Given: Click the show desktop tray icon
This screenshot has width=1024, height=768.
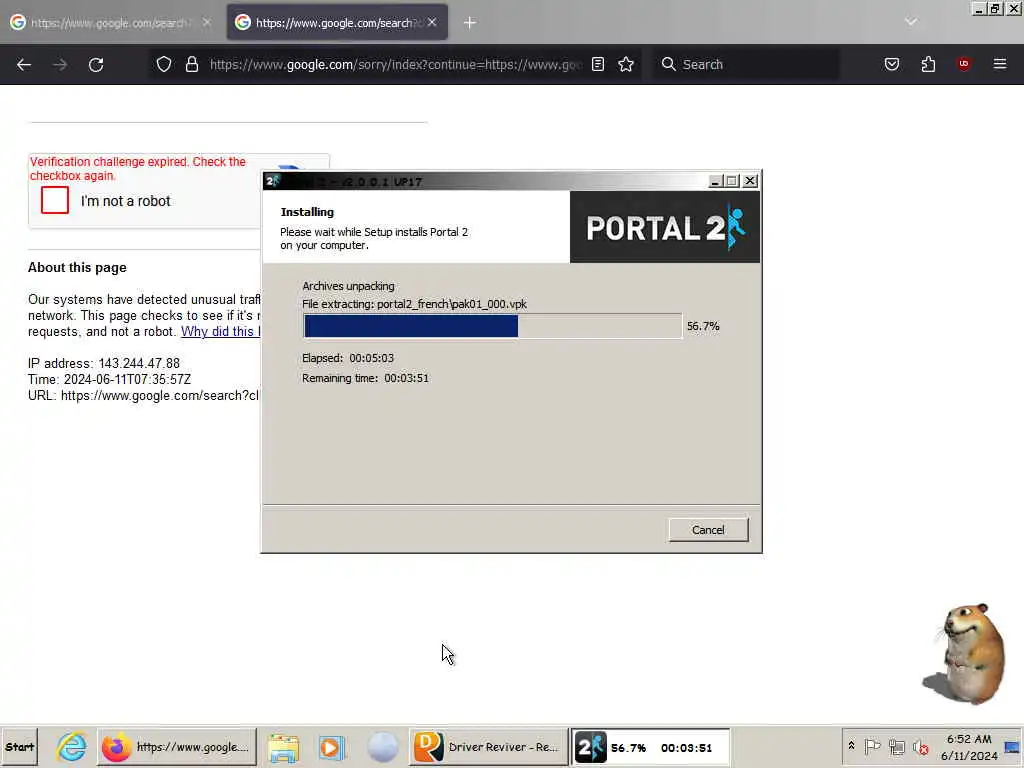Looking at the screenshot, I should 1013,747.
